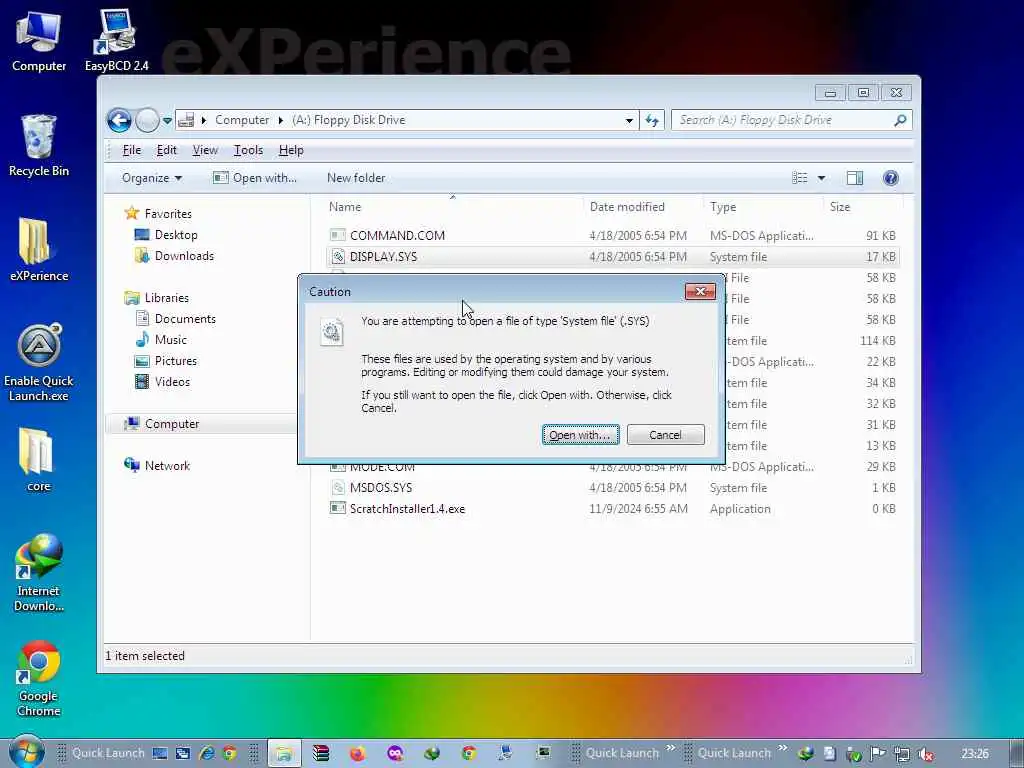Open the network tray icon
The image size is (1024, 768).
coord(902,754)
